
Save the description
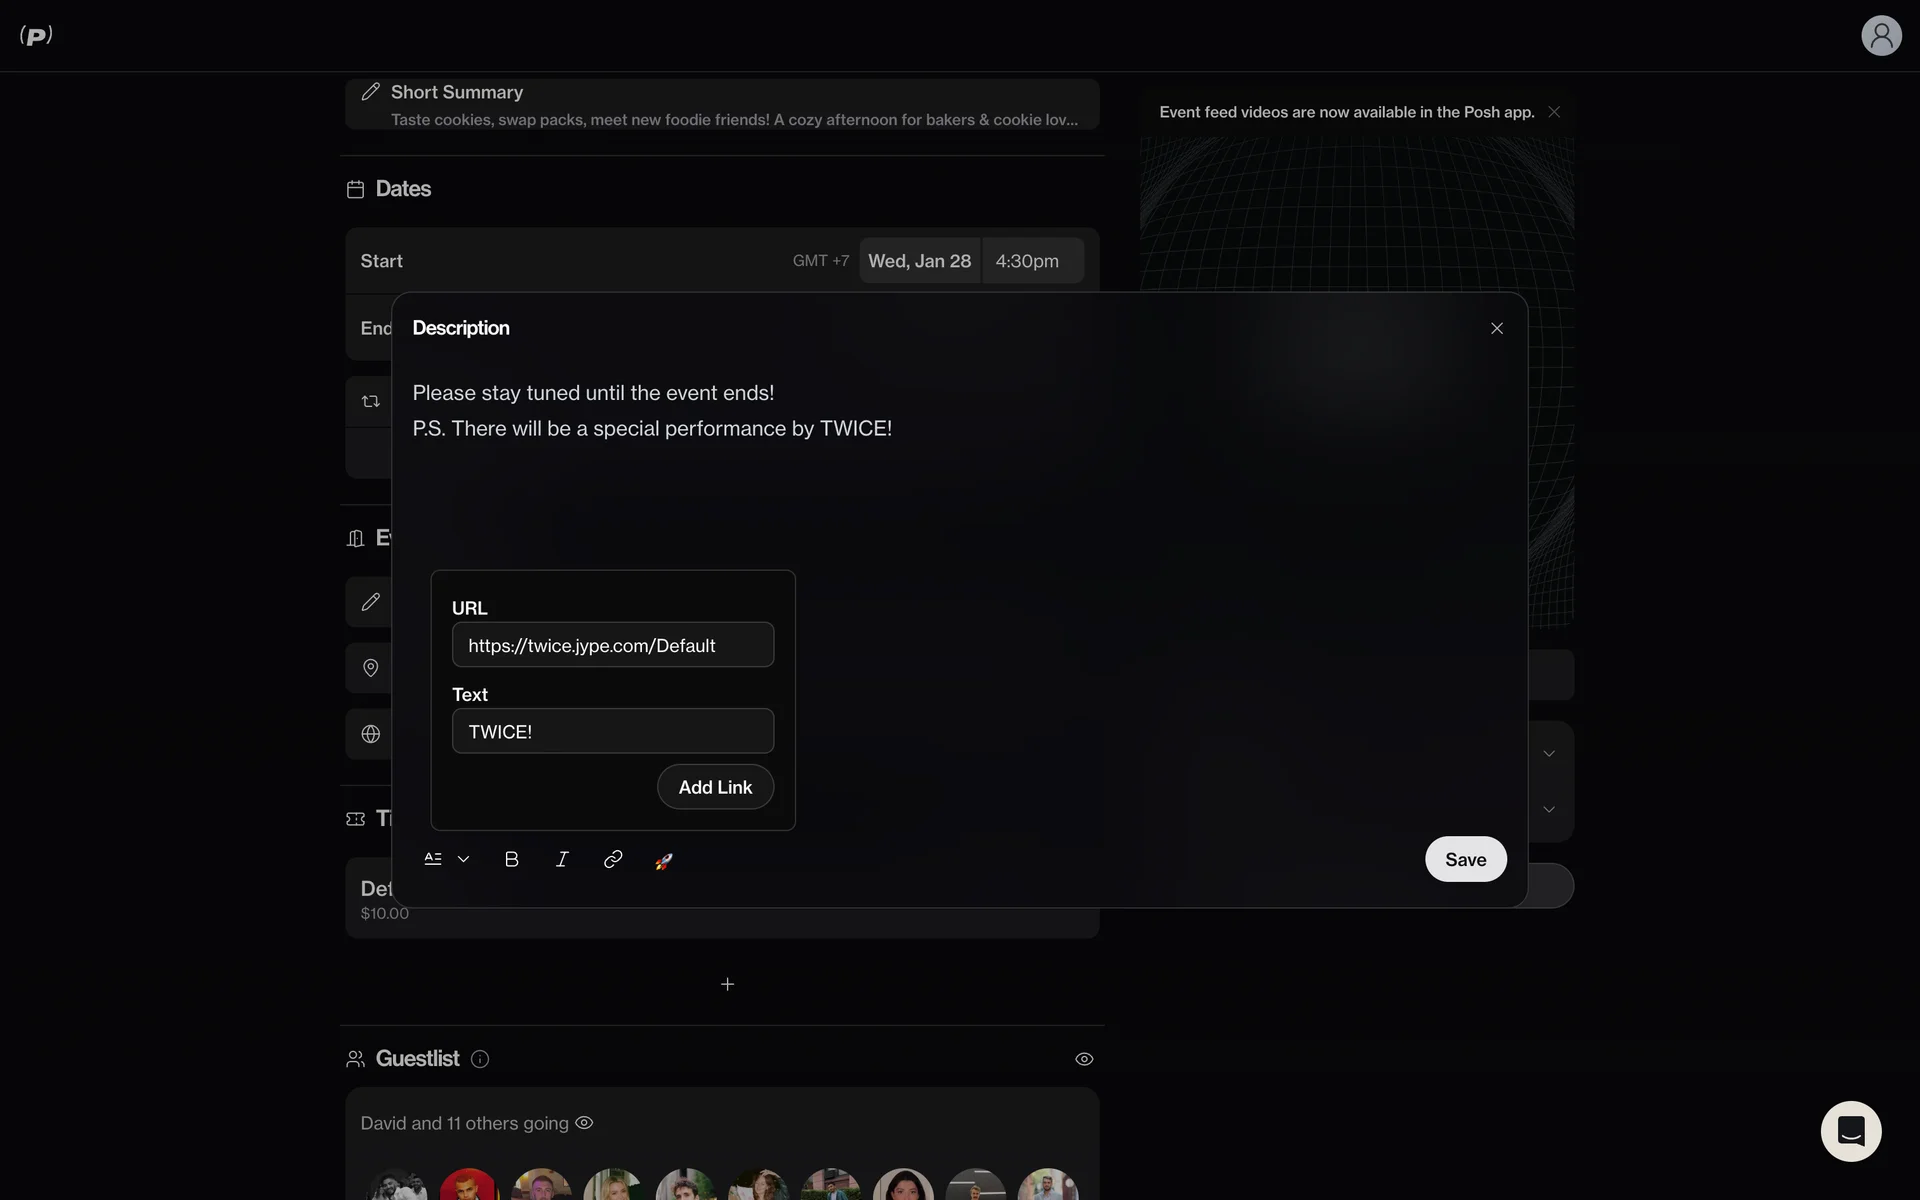coord(1466,859)
